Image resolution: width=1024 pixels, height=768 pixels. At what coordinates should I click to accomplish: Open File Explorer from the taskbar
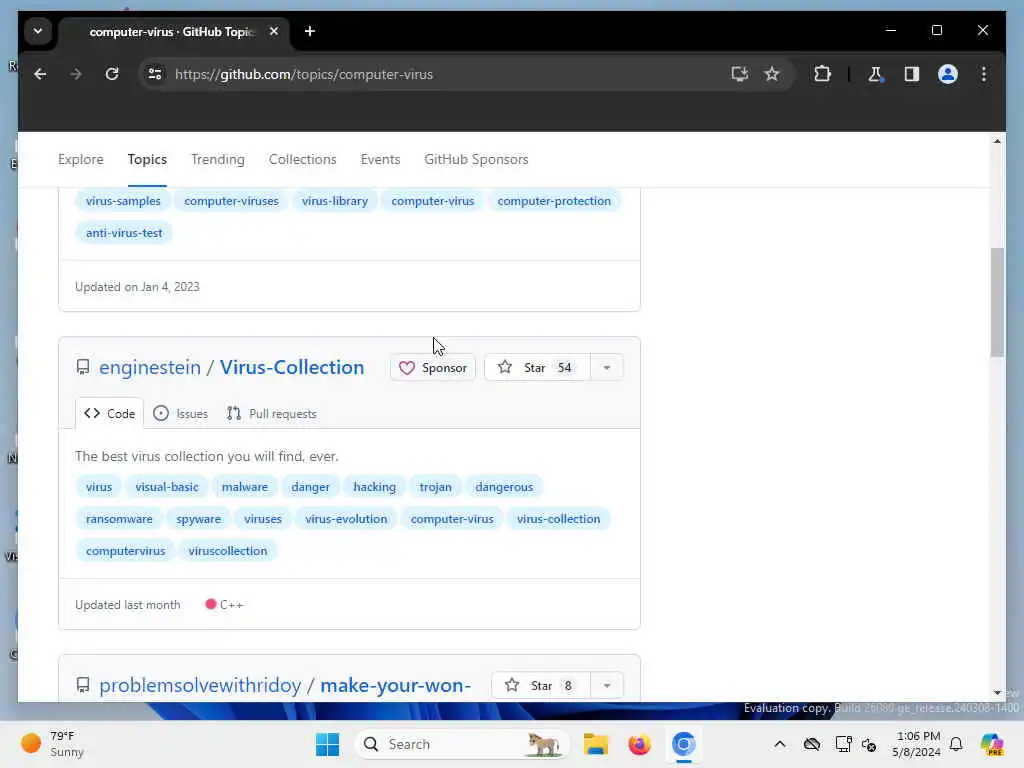click(x=596, y=744)
